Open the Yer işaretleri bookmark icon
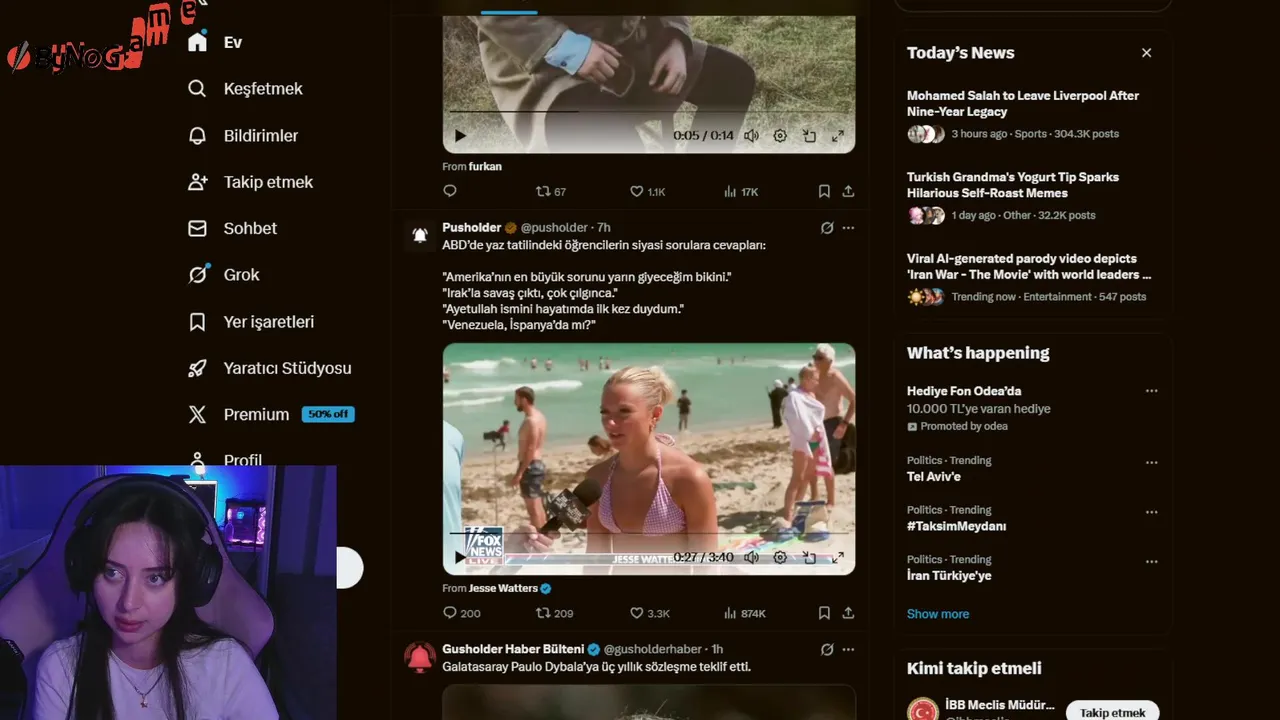This screenshot has height=720, width=1280. tap(197, 322)
